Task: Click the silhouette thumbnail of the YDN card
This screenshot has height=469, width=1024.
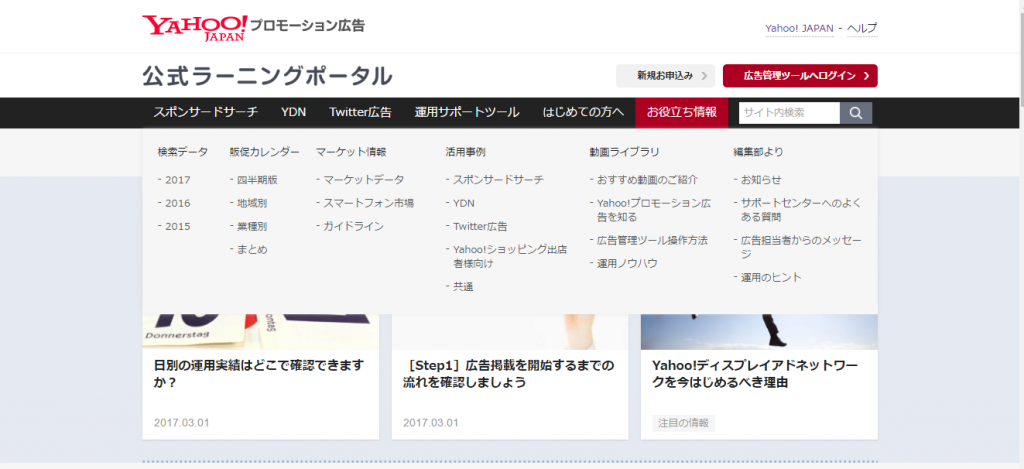Action: (759, 332)
